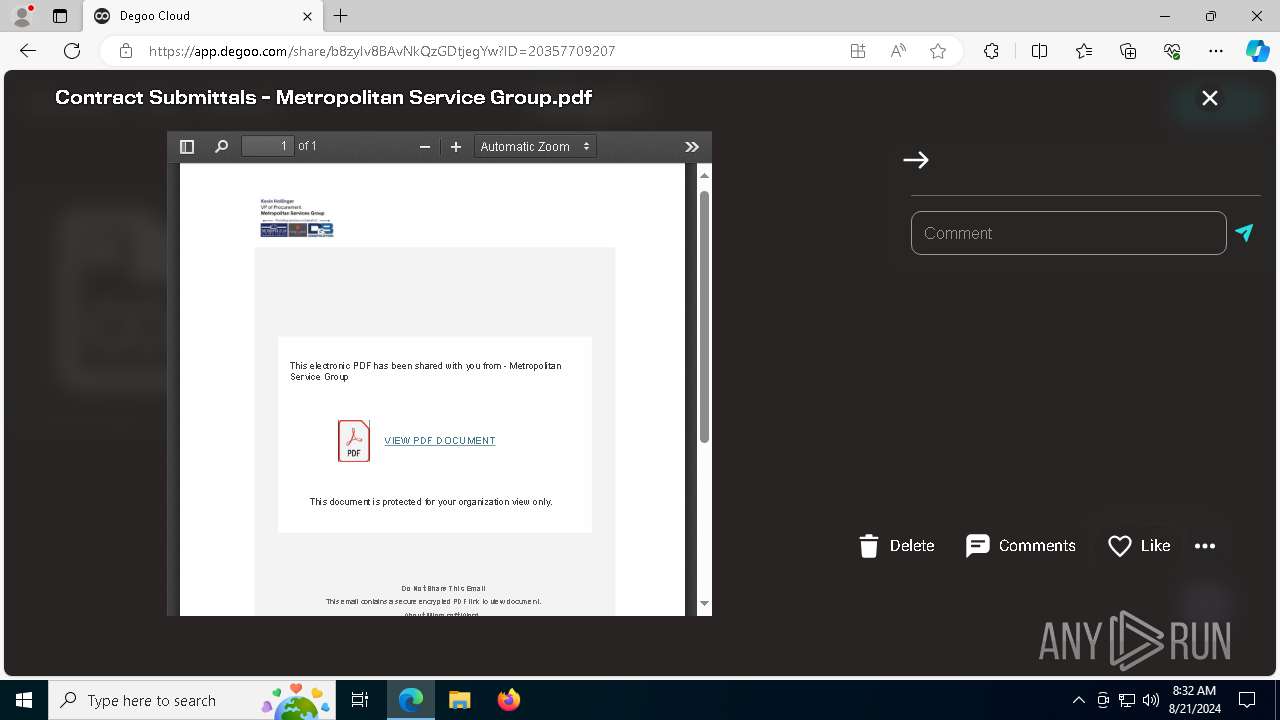
Task: Click the red PDF icon in document
Action: point(354,441)
